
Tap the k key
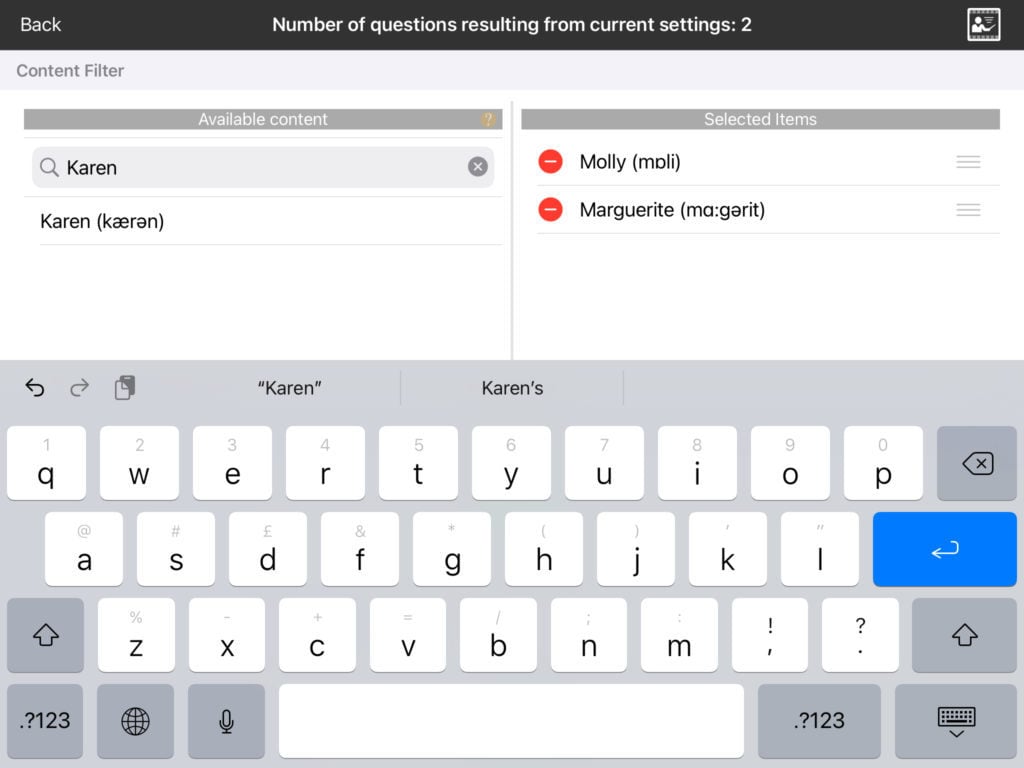[728, 549]
